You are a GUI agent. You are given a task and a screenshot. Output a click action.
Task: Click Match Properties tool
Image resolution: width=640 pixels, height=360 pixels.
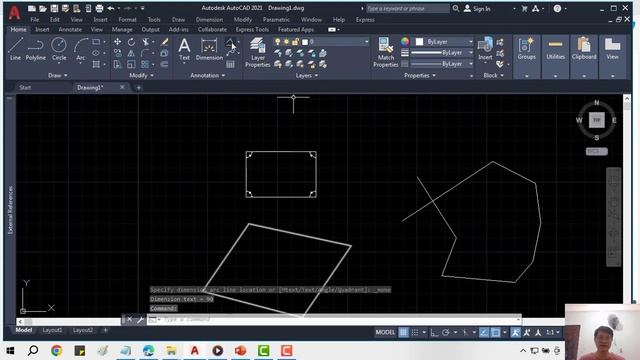(385, 52)
